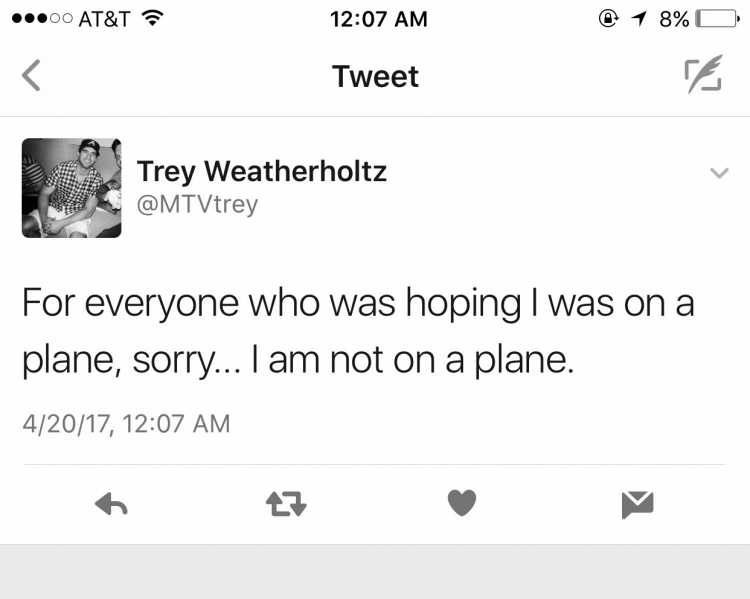Tap the 12:07 AM status bar clock
The height and width of the screenshot is (599, 750).
(378, 19)
